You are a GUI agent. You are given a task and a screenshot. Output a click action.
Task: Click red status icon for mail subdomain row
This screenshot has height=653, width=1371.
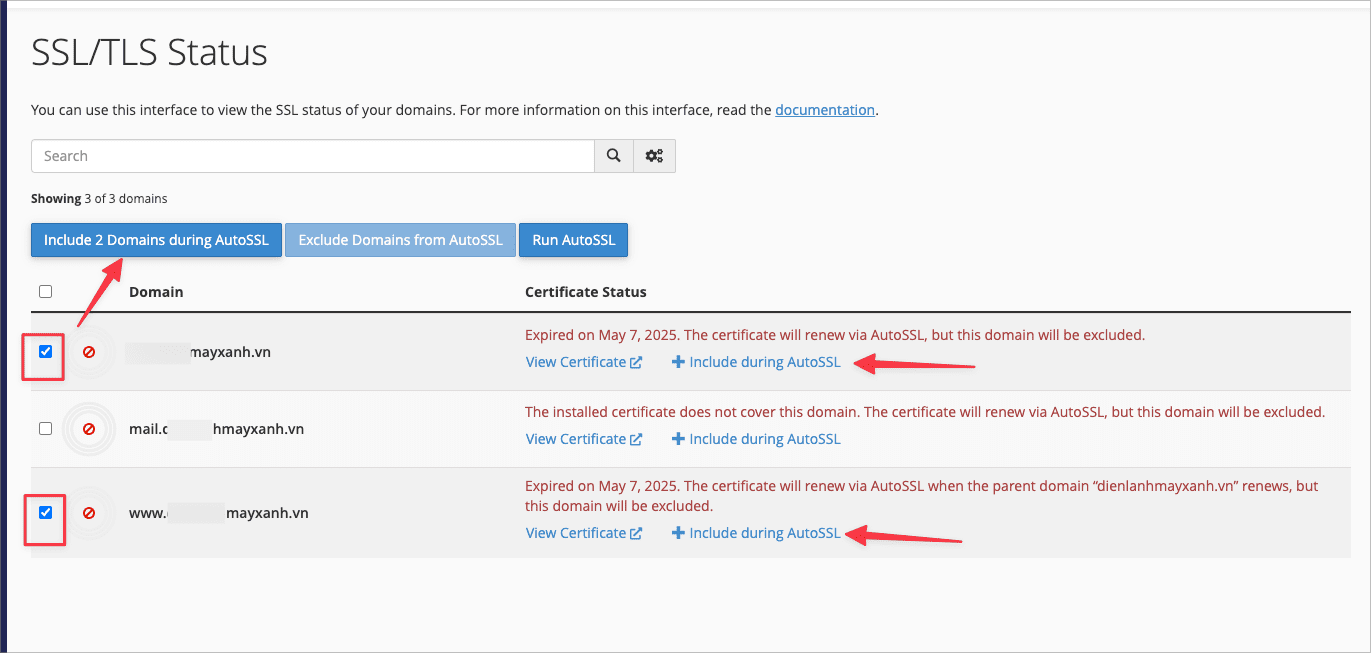click(x=89, y=429)
